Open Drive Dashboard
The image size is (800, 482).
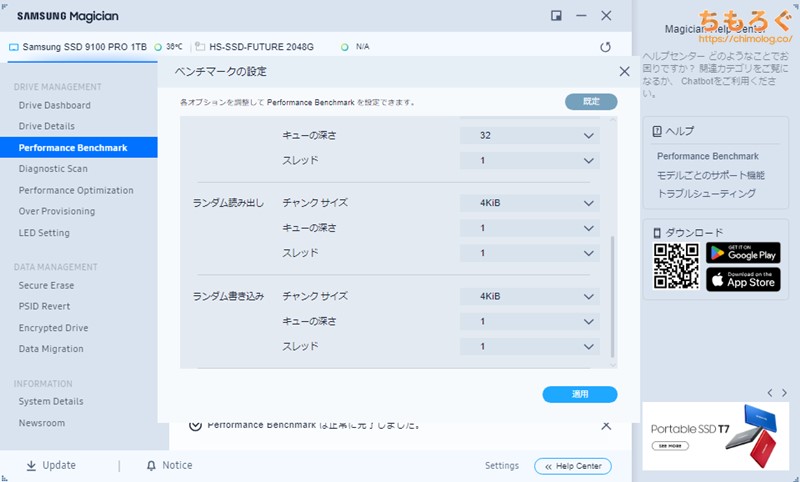pos(55,105)
